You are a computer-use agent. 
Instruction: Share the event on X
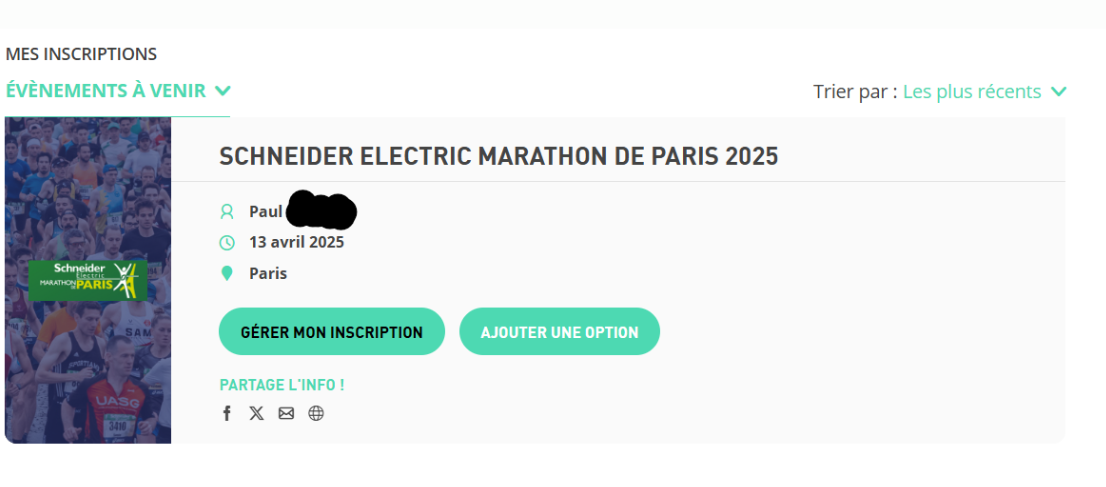(x=257, y=413)
